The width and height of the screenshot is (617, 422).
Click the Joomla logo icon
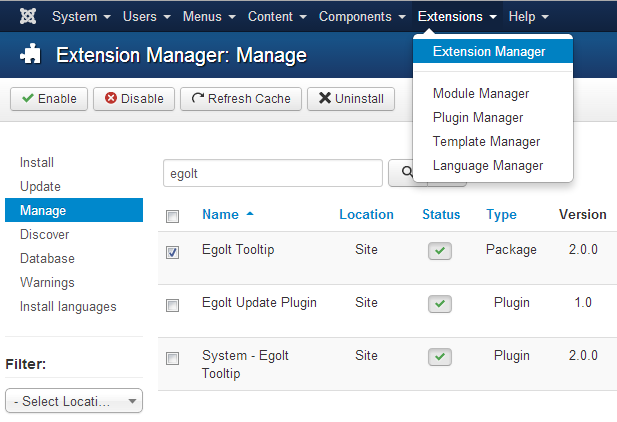point(28,16)
